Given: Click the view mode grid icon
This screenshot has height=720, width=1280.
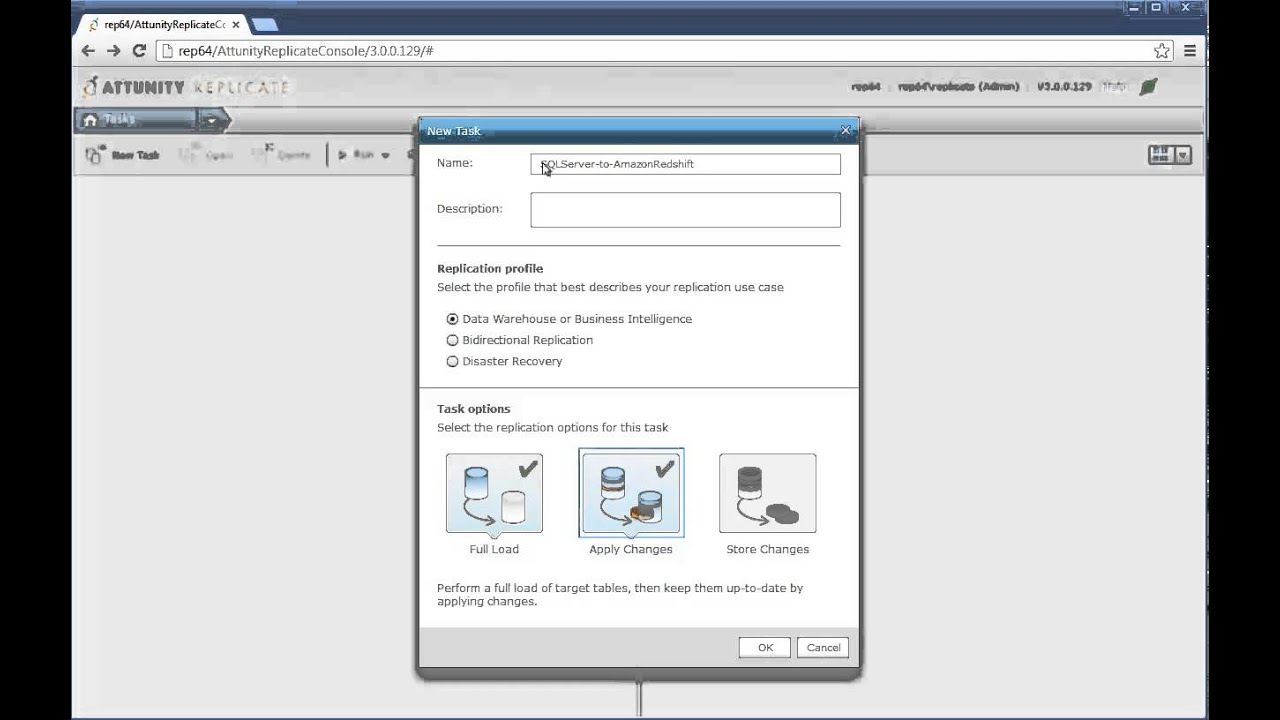Looking at the screenshot, I should 1160,155.
